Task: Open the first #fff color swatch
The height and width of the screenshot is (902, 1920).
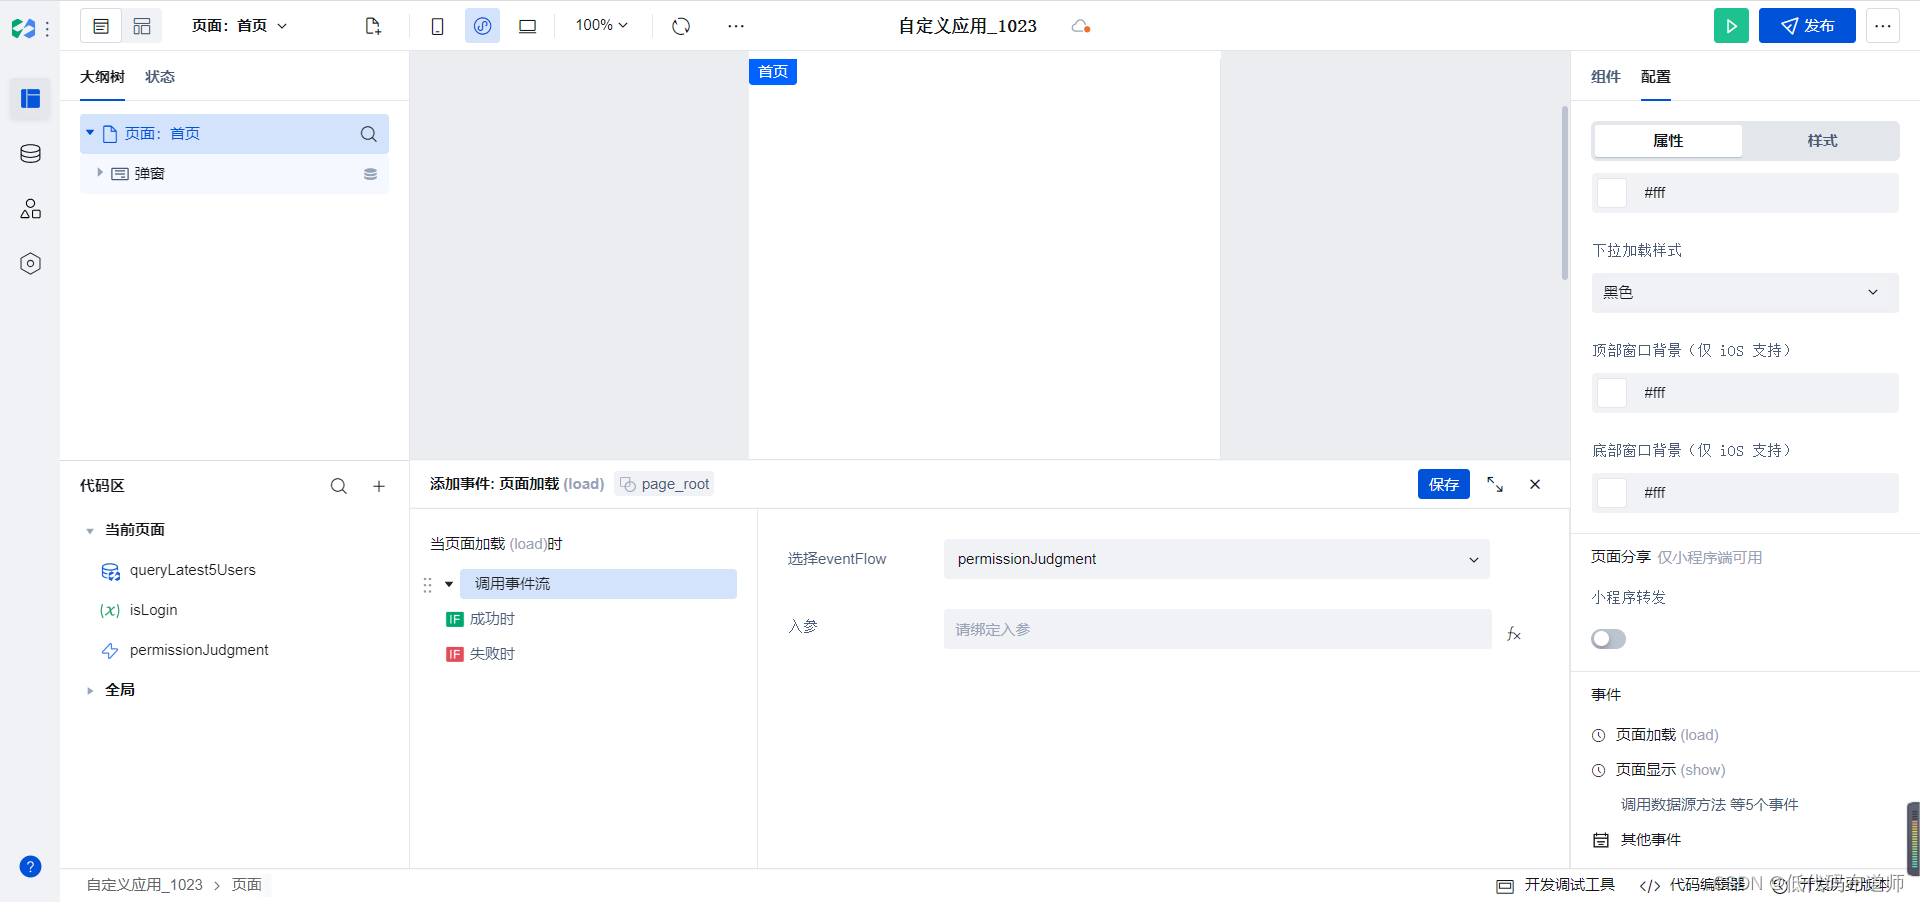Action: (x=1612, y=193)
